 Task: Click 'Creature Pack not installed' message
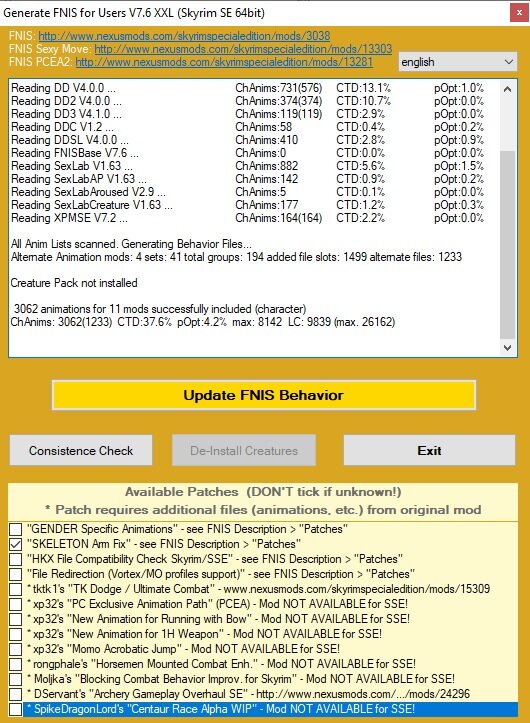click(x=74, y=283)
